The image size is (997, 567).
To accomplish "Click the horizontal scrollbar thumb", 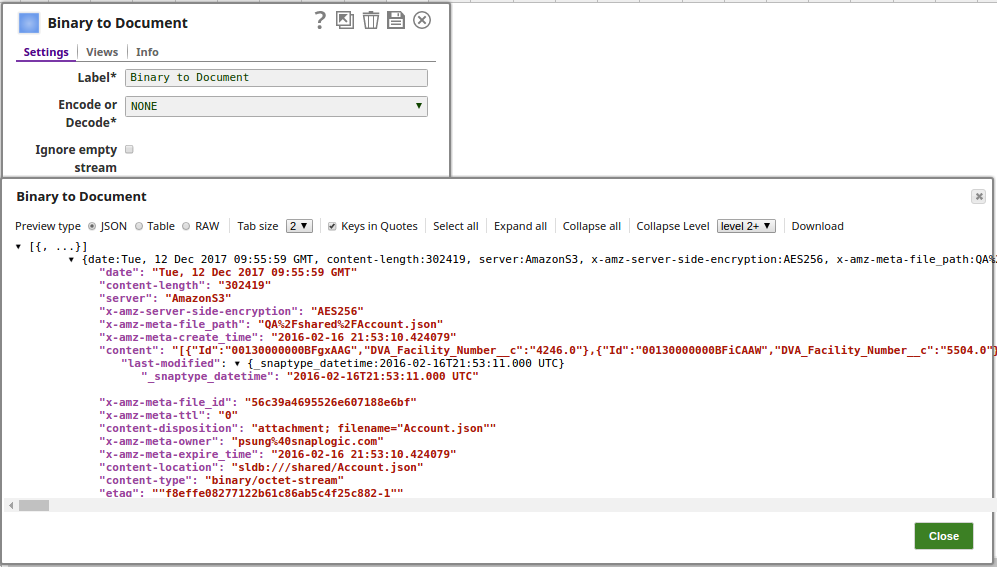I will pyautogui.click(x=33, y=505).
